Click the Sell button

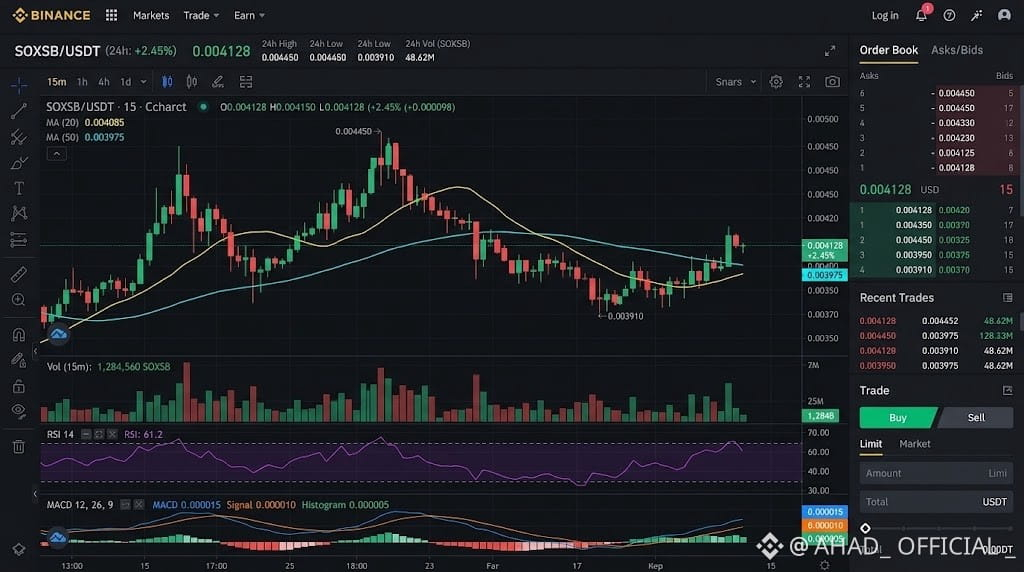(976, 418)
